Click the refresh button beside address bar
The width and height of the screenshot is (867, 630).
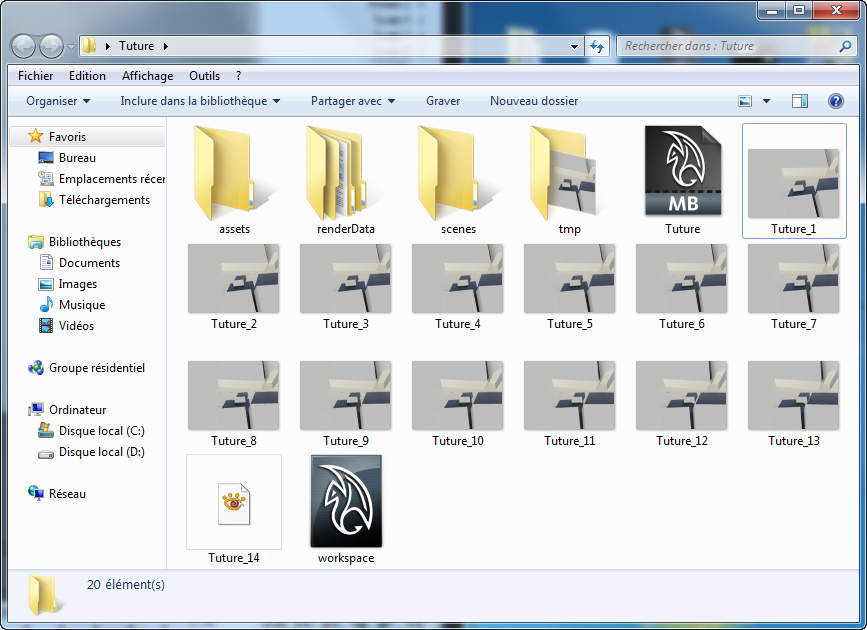click(x=598, y=46)
